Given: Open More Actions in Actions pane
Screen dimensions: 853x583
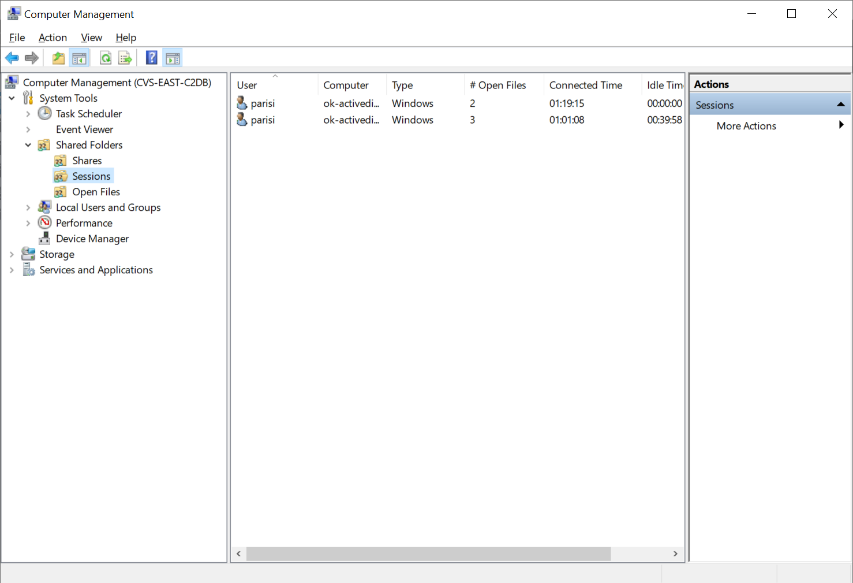Looking at the screenshot, I should click(746, 126).
